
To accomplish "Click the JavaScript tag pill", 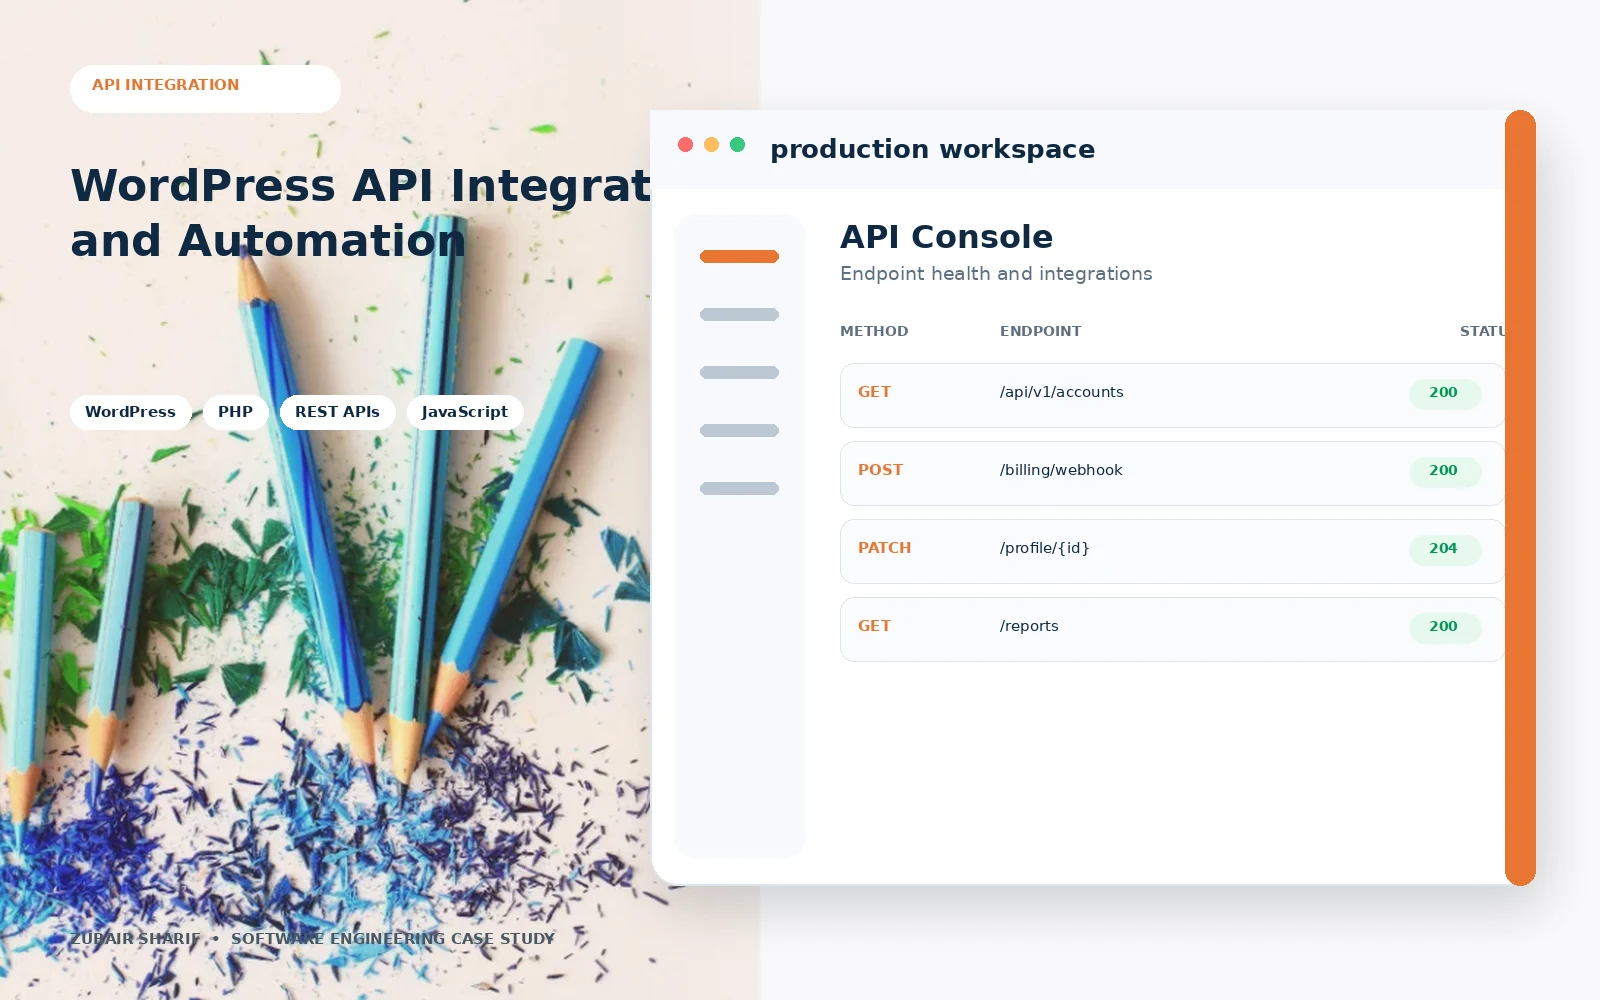I will point(464,412).
